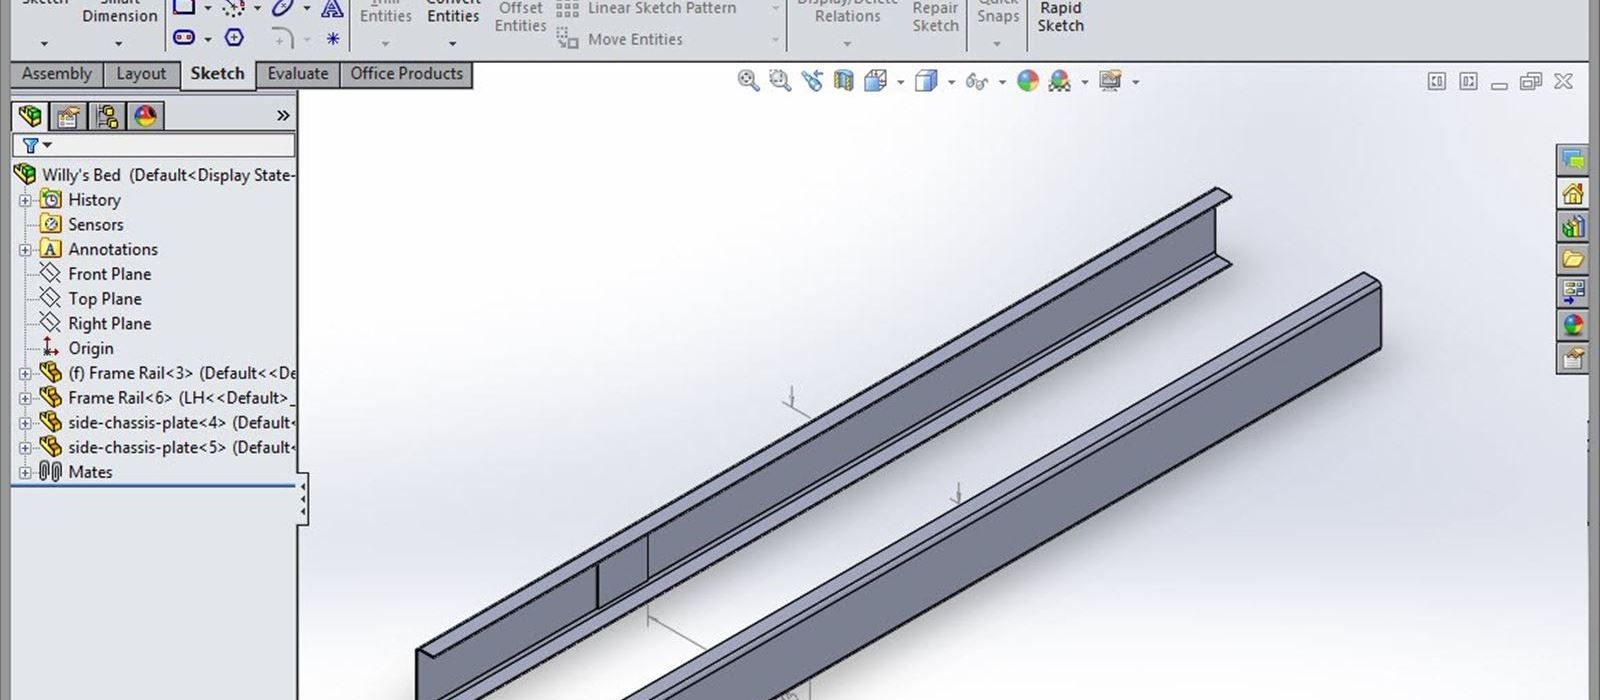
Task: Expand the Frame Rail<6> component
Action: [25, 398]
